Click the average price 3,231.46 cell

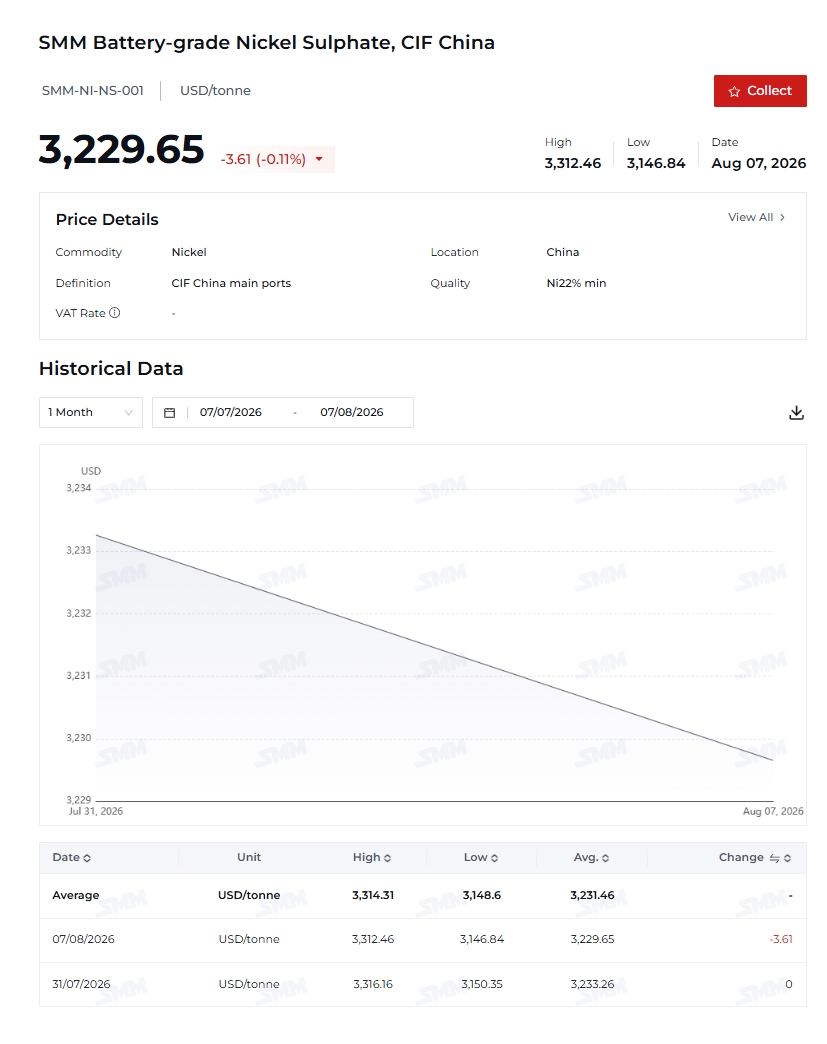pos(592,896)
